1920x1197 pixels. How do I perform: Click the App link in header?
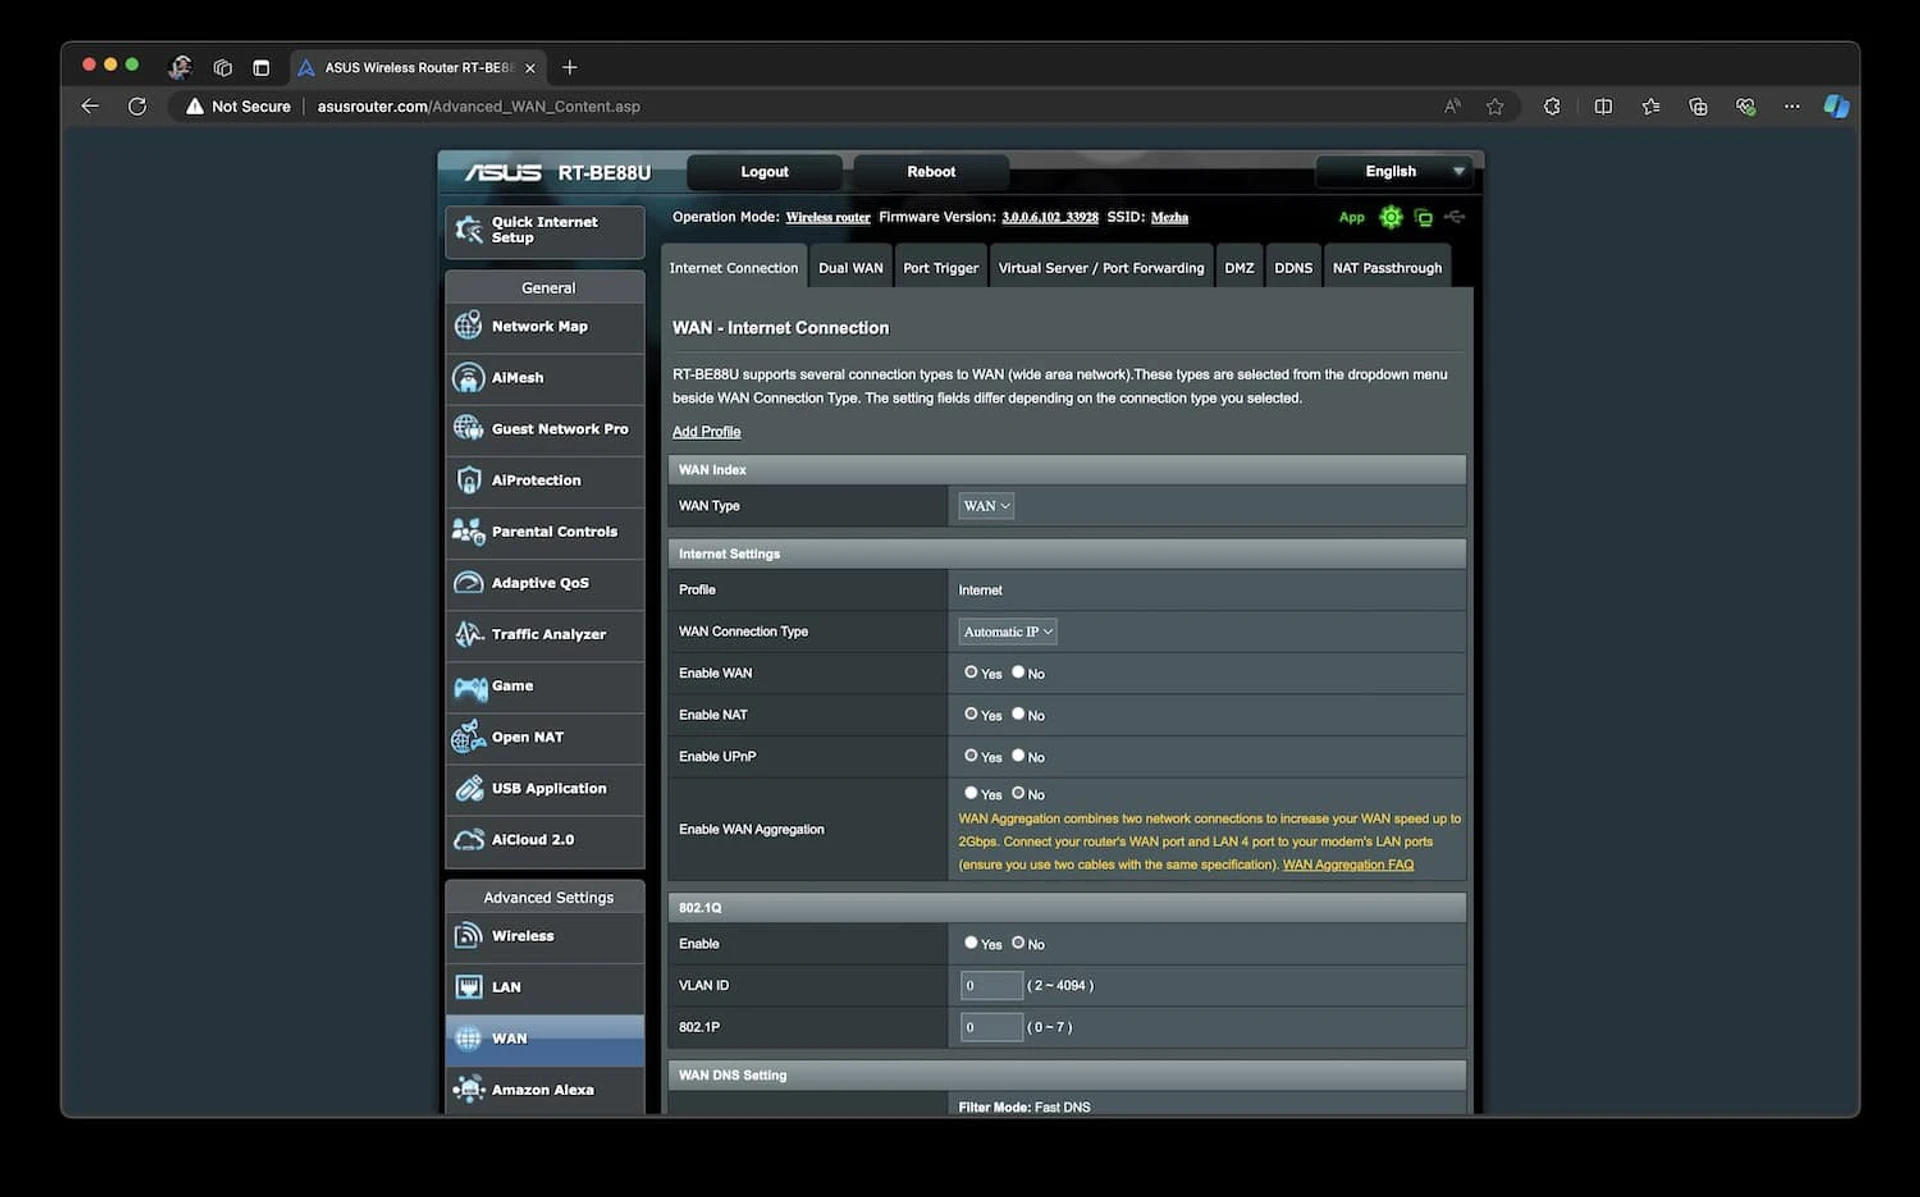click(x=1351, y=217)
